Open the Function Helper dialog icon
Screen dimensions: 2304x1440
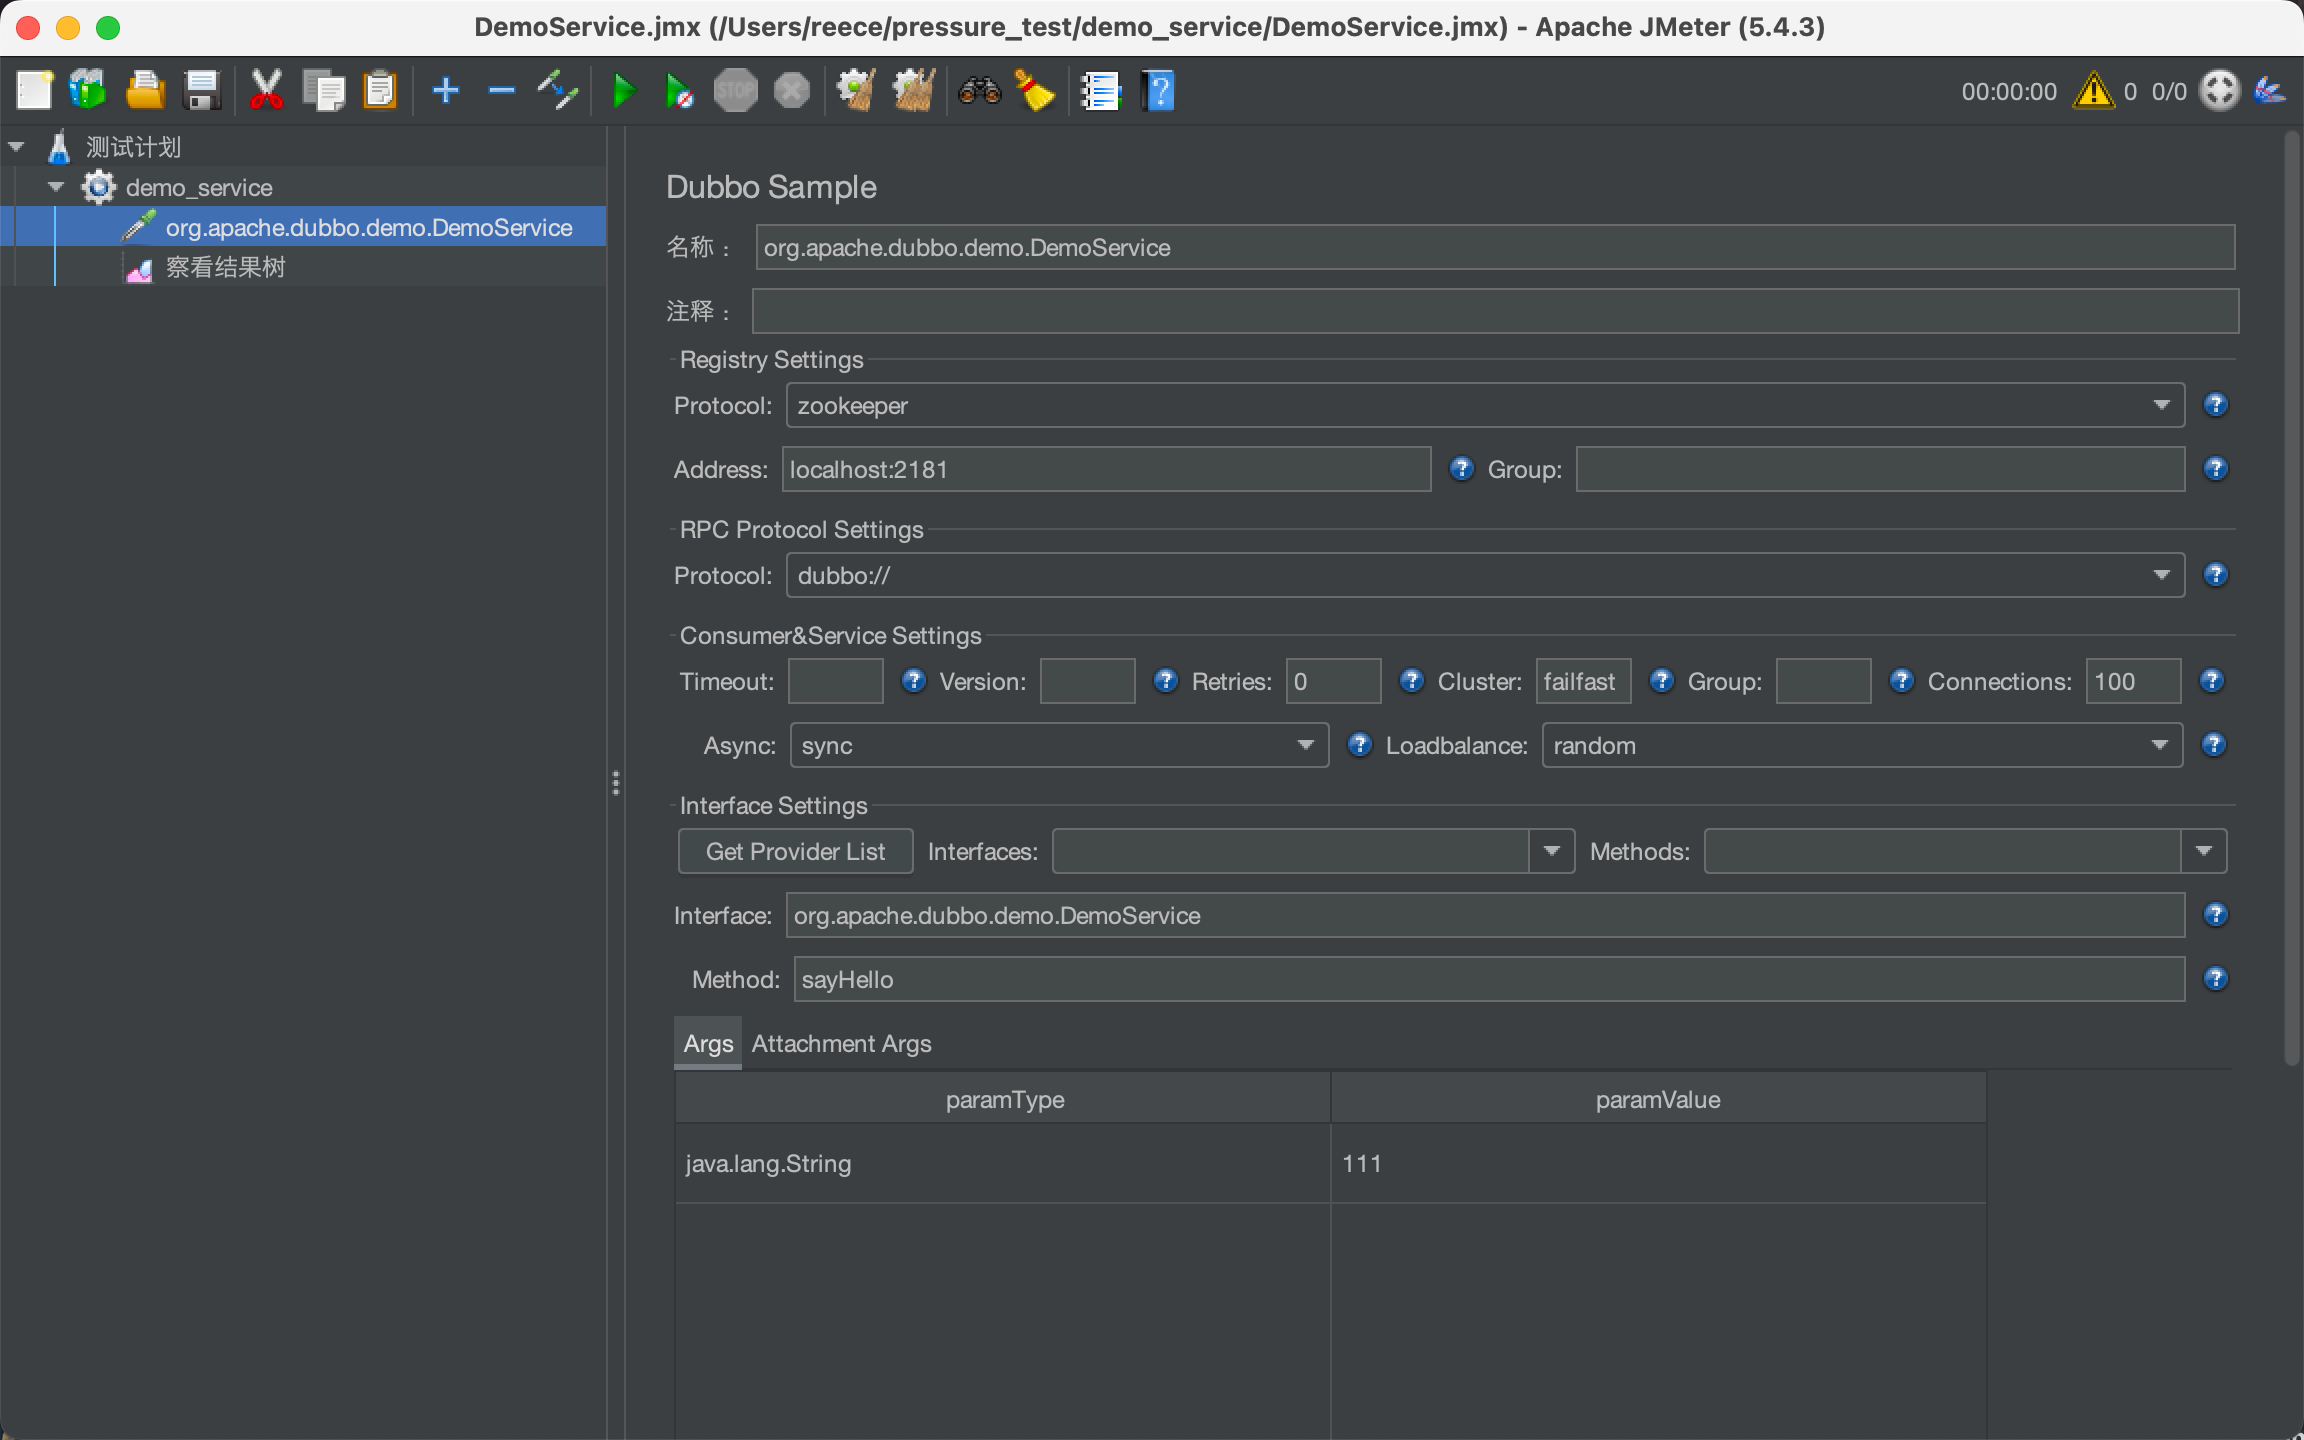click(1100, 91)
